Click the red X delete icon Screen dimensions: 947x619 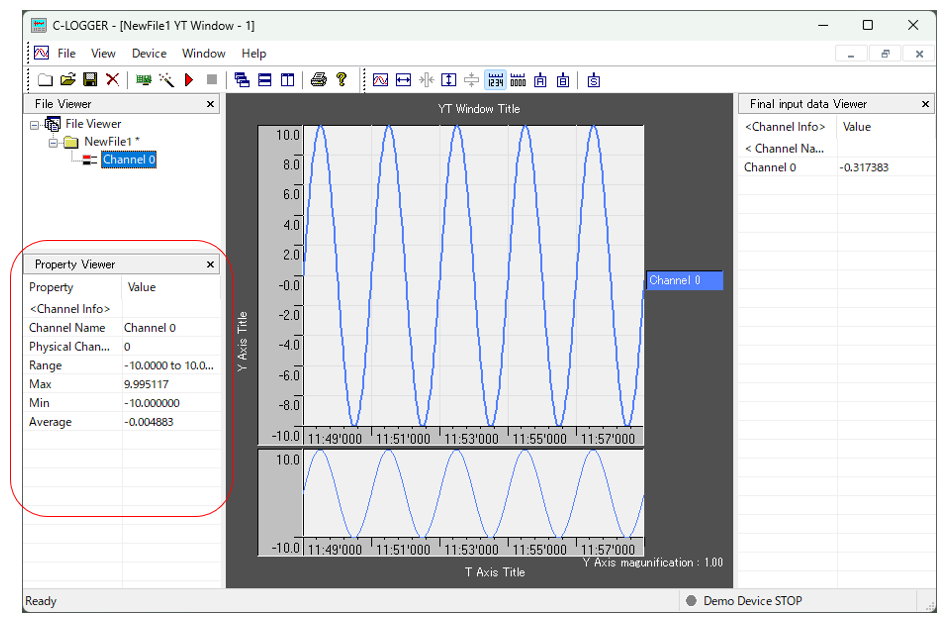113,80
